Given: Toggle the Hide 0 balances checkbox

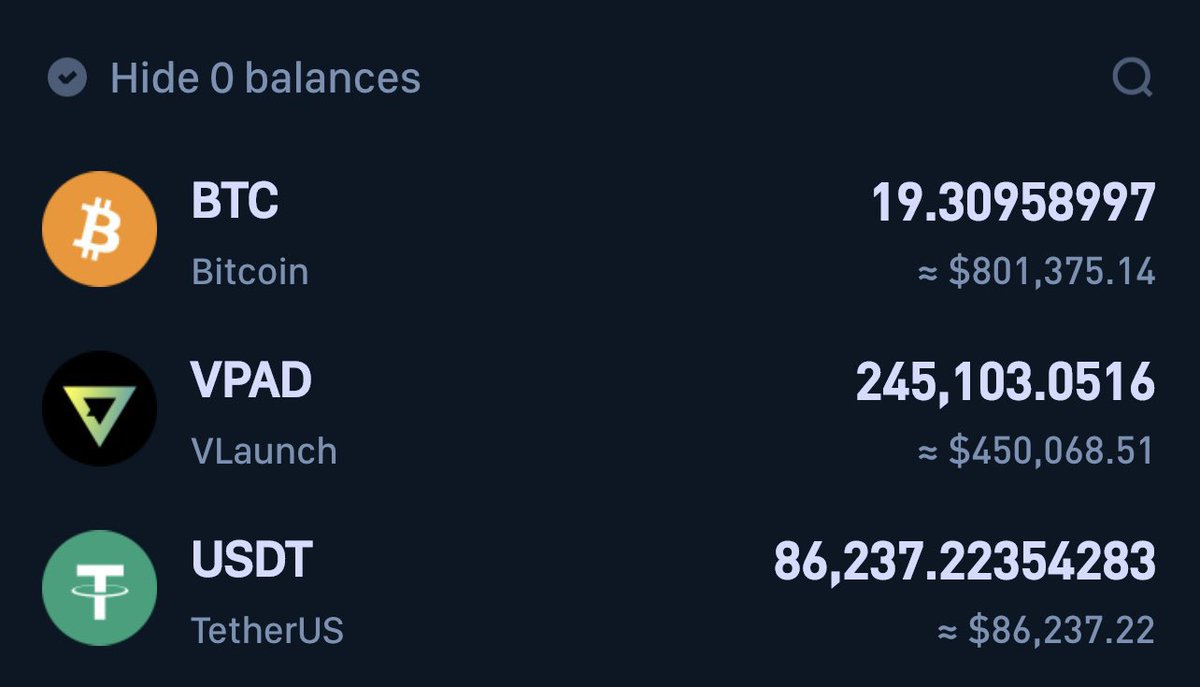Looking at the screenshot, I should (67, 77).
